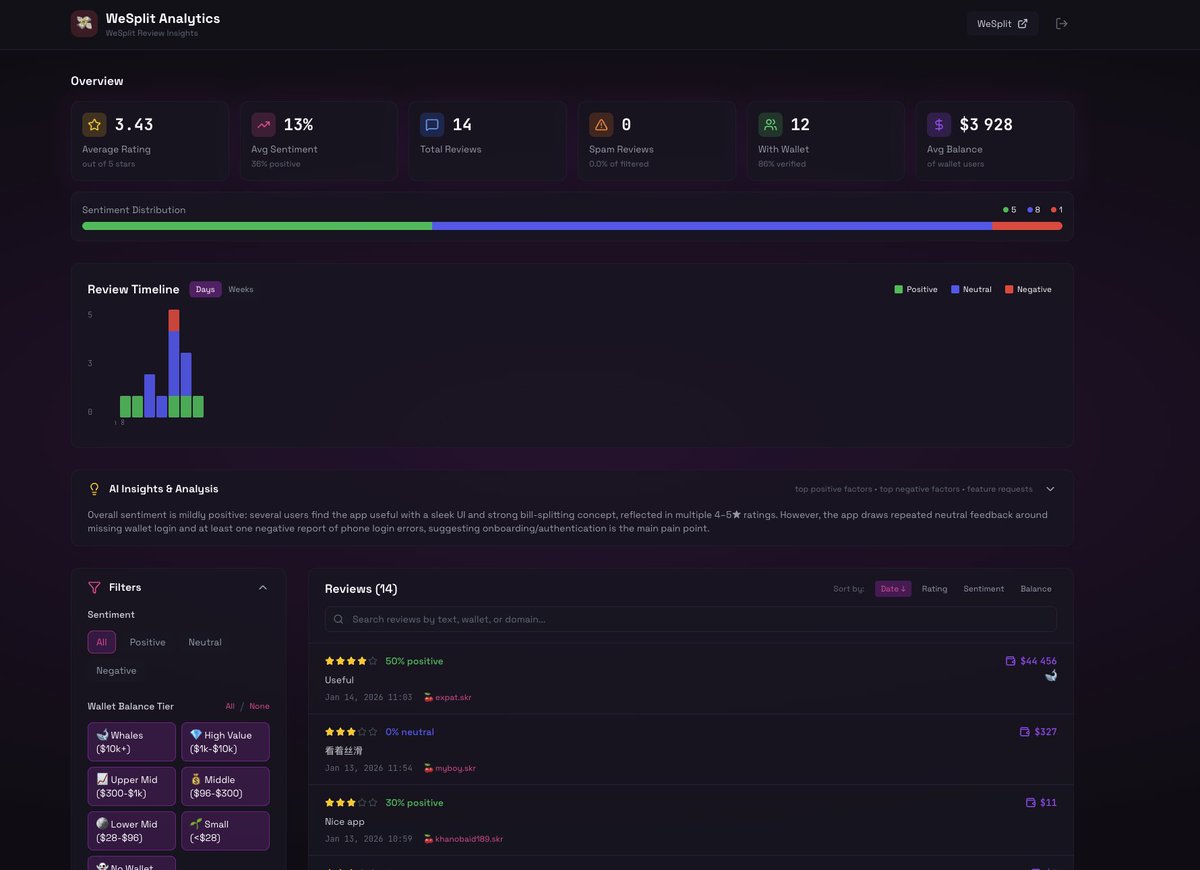Sort reviews by Date
This screenshot has height=870, width=1200.
tap(893, 589)
